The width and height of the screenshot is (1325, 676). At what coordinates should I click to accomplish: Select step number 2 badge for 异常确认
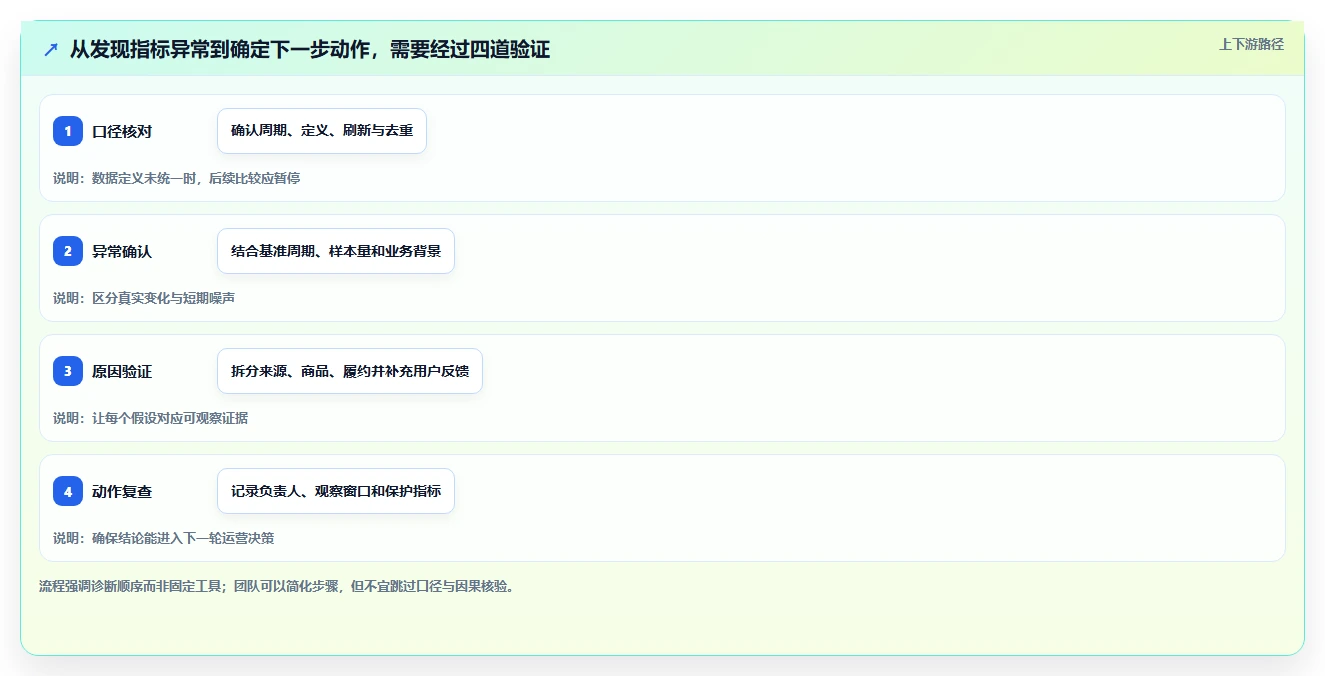pos(68,251)
